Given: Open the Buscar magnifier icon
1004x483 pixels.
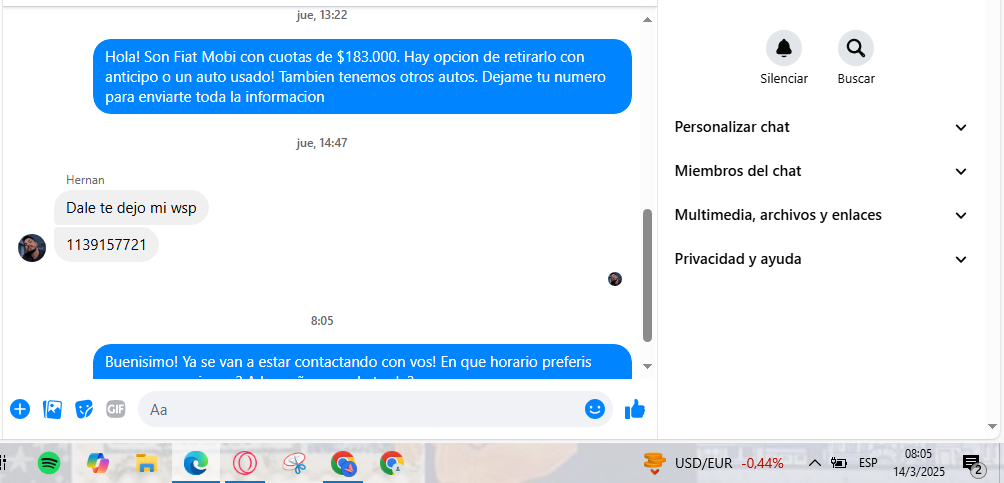Looking at the screenshot, I should (x=855, y=48).
